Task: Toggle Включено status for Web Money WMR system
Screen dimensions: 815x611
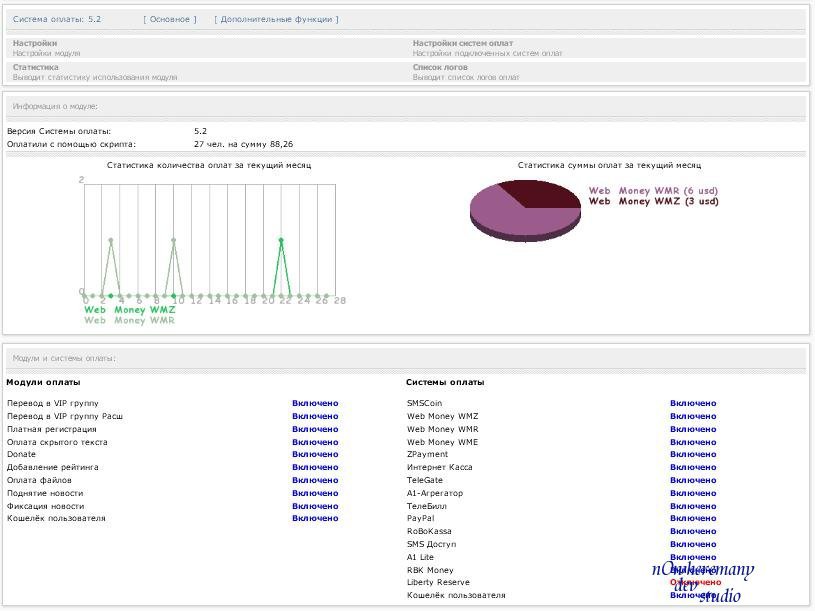Action: [693, 429]
